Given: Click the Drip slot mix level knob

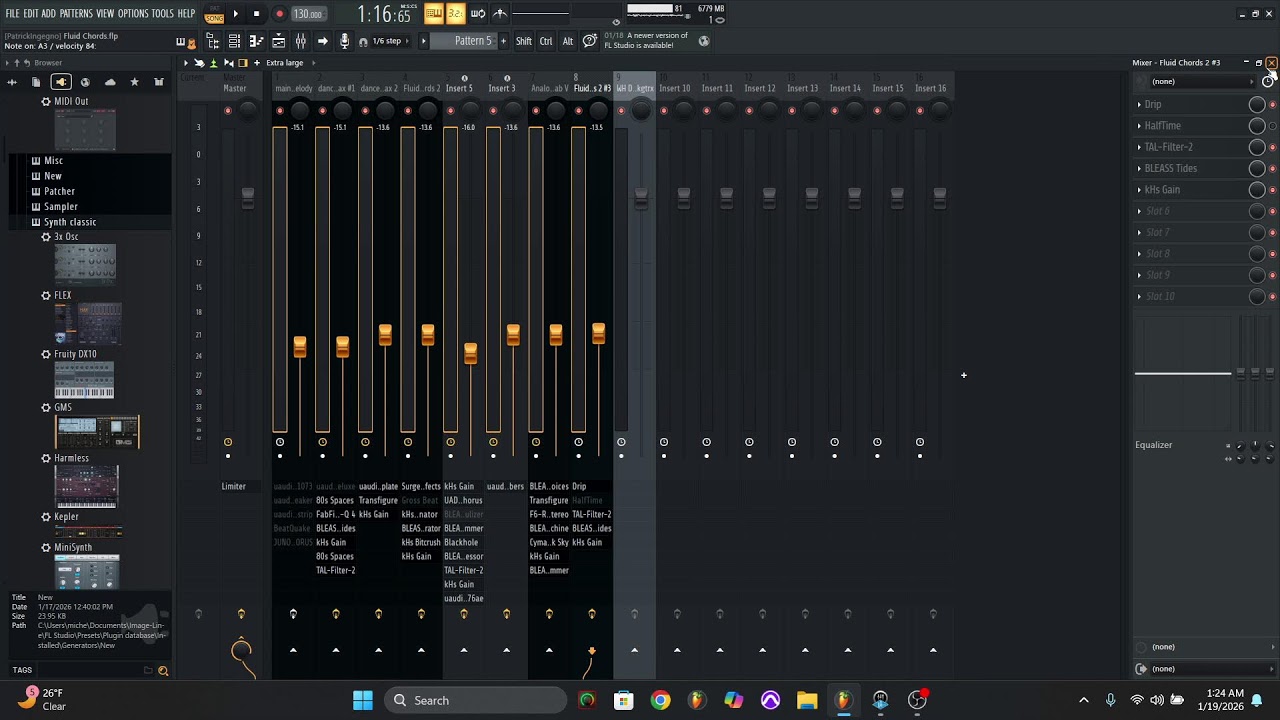Looking at the screenshot, I should point(1257,104).
